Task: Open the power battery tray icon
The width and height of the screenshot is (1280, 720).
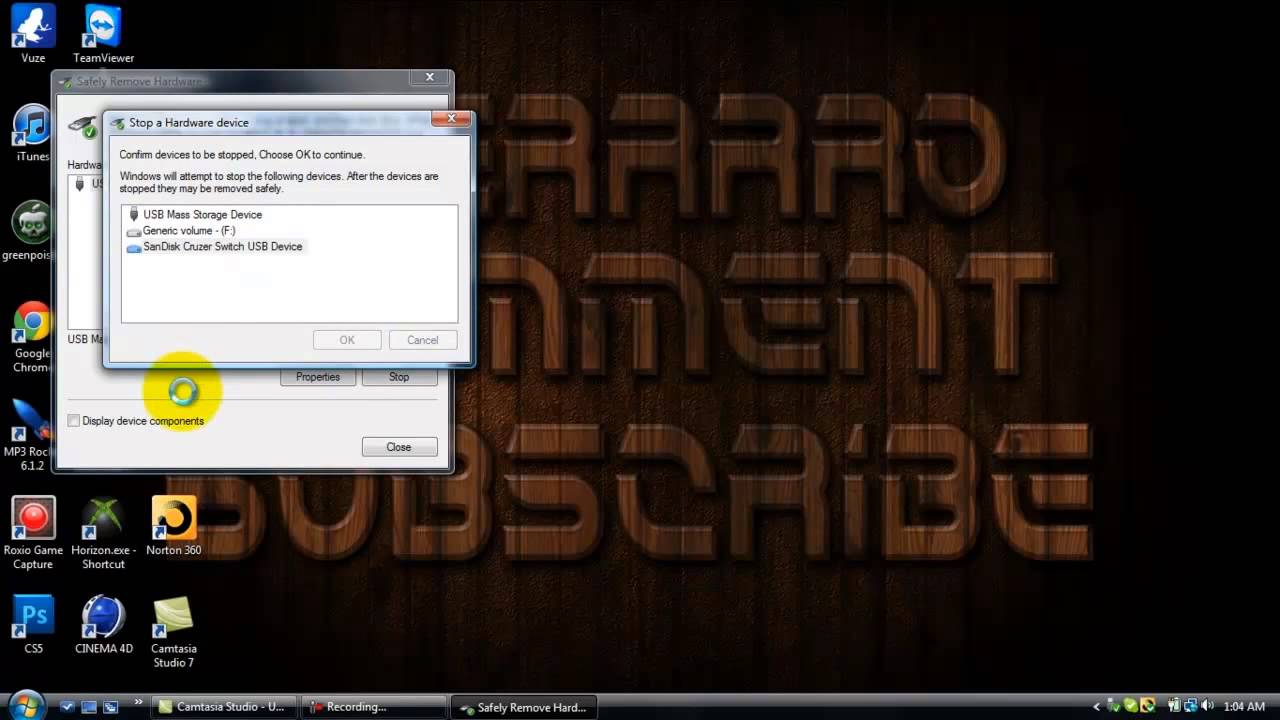Action: (1174, 706)
